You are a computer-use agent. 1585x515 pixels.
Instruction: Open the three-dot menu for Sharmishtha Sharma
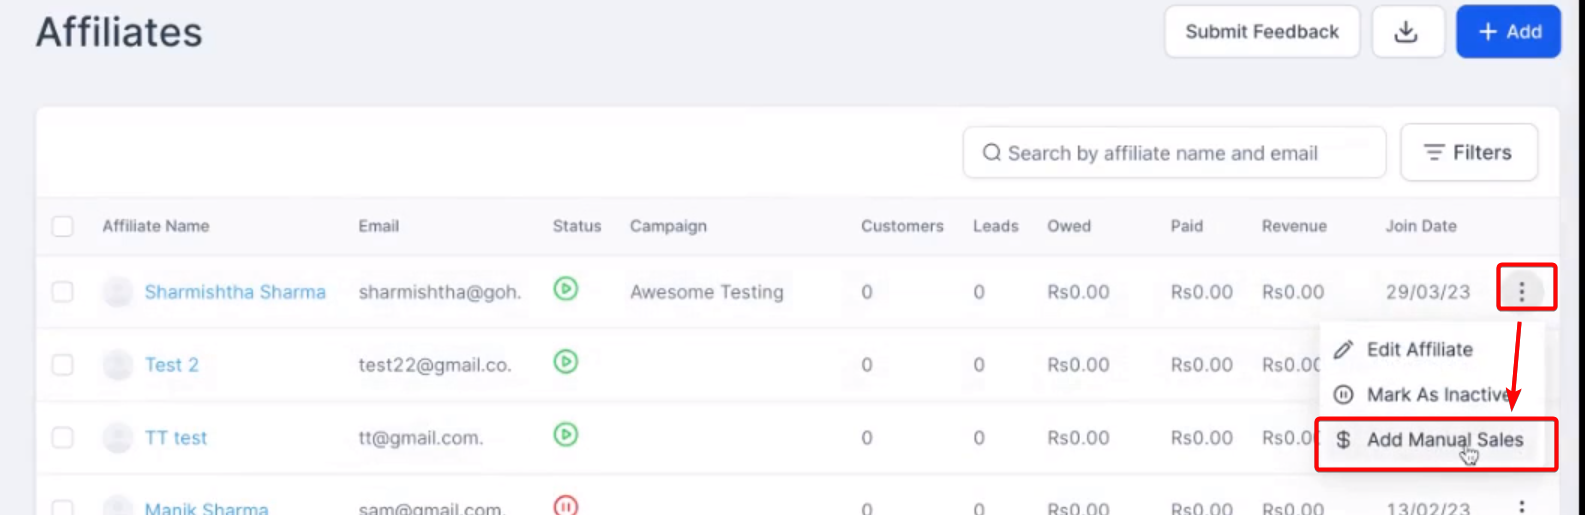(1522, 291)
